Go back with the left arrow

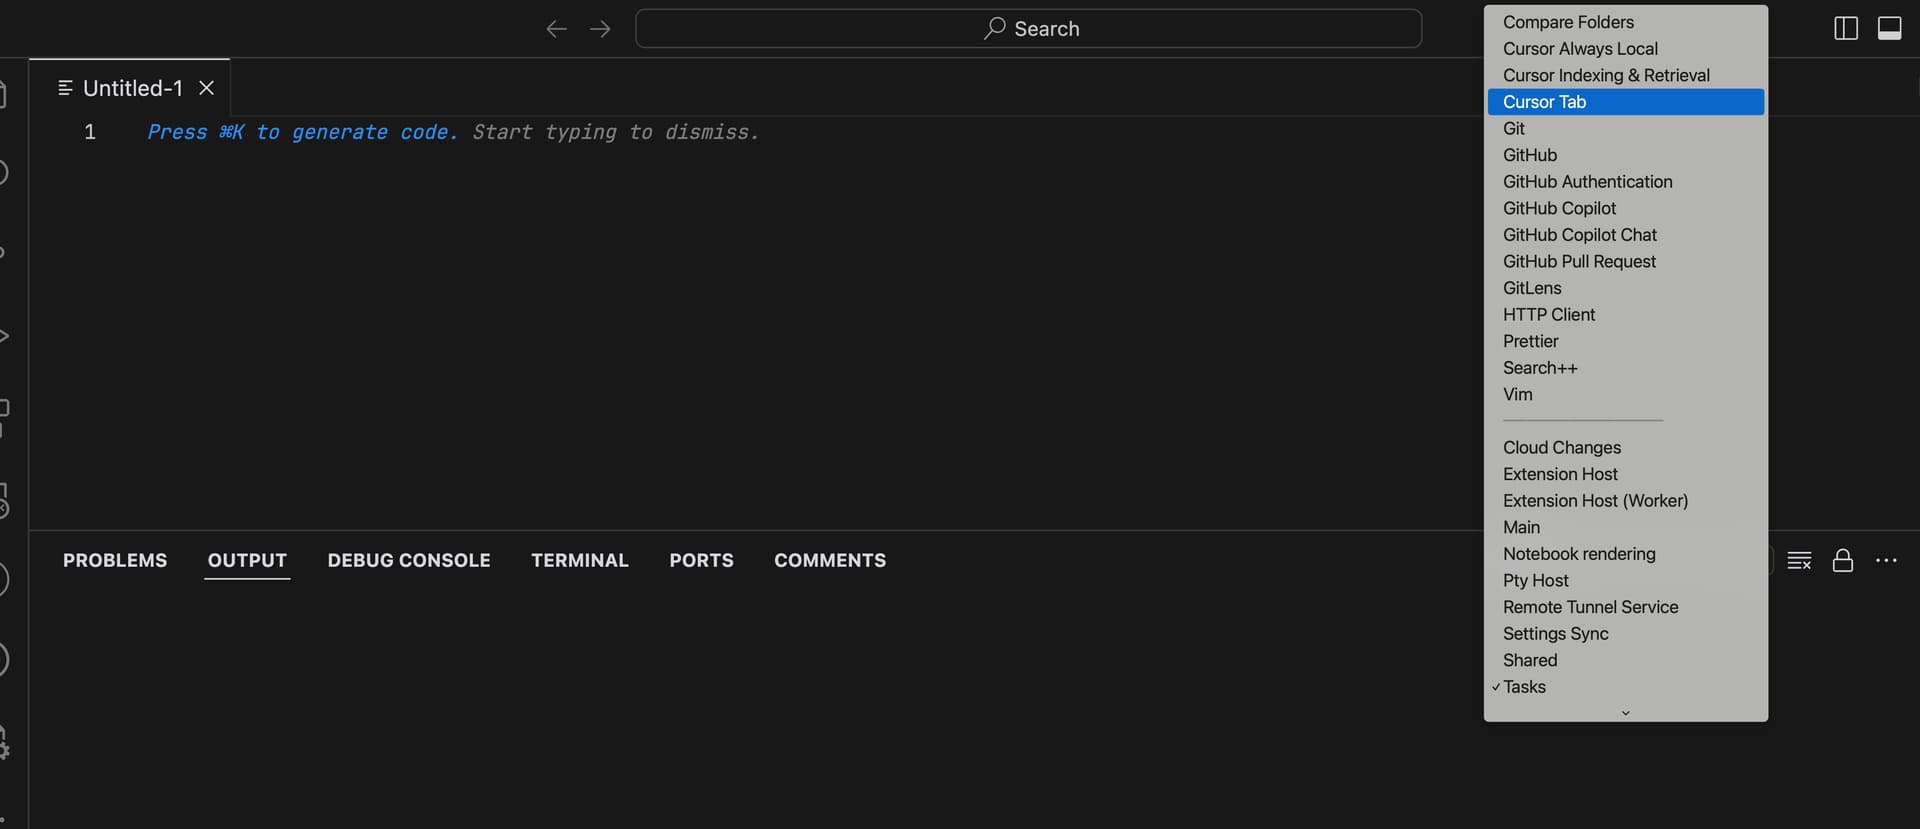tap(556, 29)
